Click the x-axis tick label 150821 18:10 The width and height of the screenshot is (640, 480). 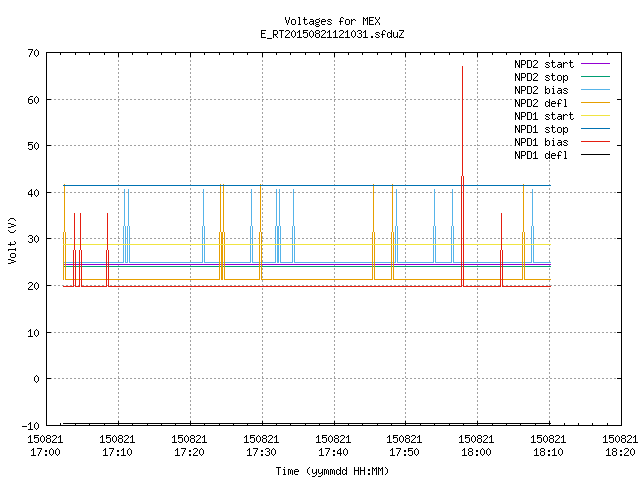click(x=548, y=446)
